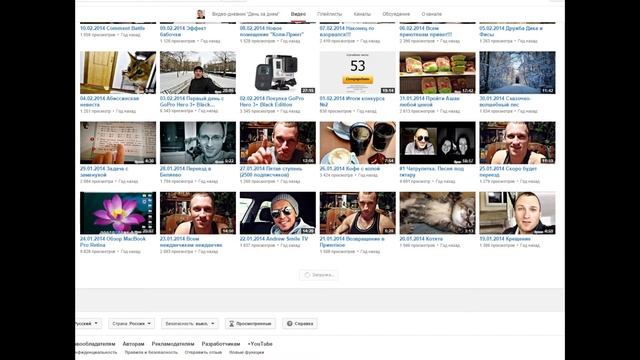
Task: Switch to the Обсуждение tab
Action: (396, 14)
